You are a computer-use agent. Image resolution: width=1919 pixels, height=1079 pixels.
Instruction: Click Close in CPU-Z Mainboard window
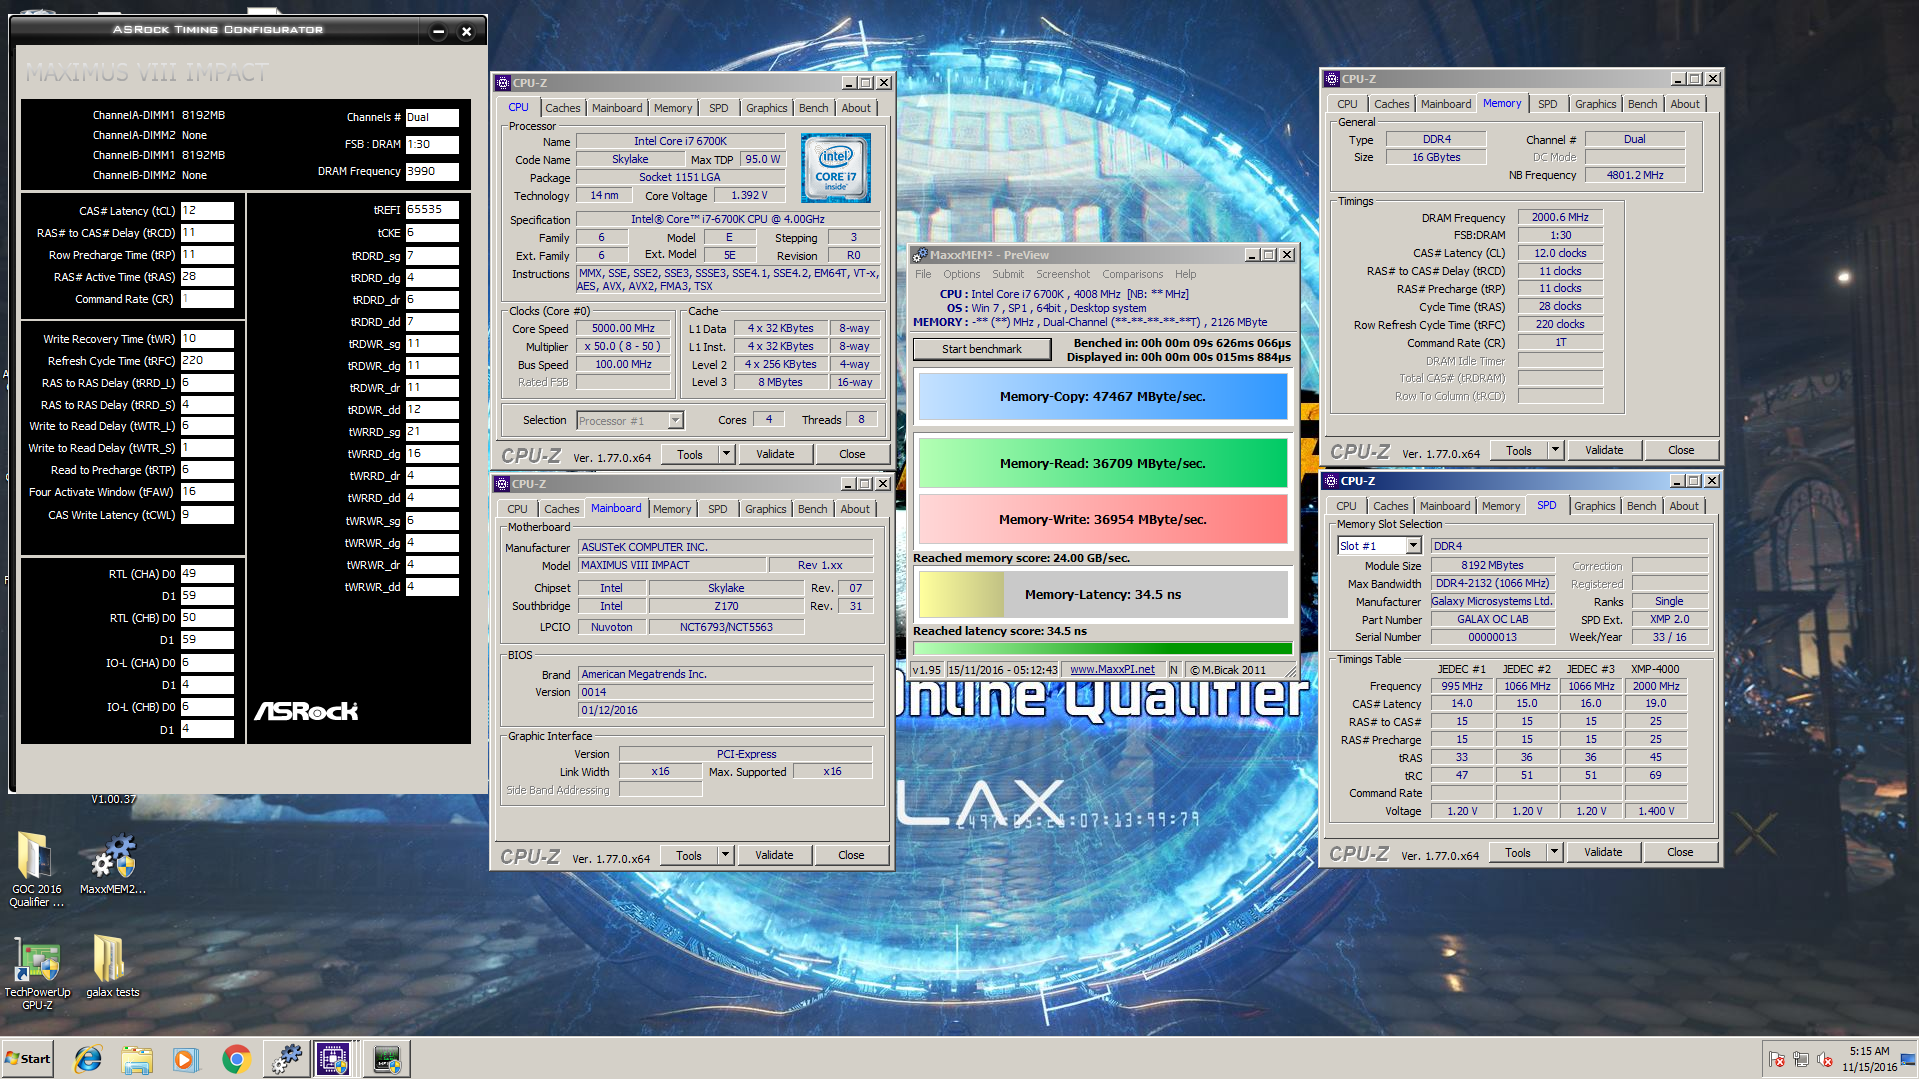click(851, 855)
